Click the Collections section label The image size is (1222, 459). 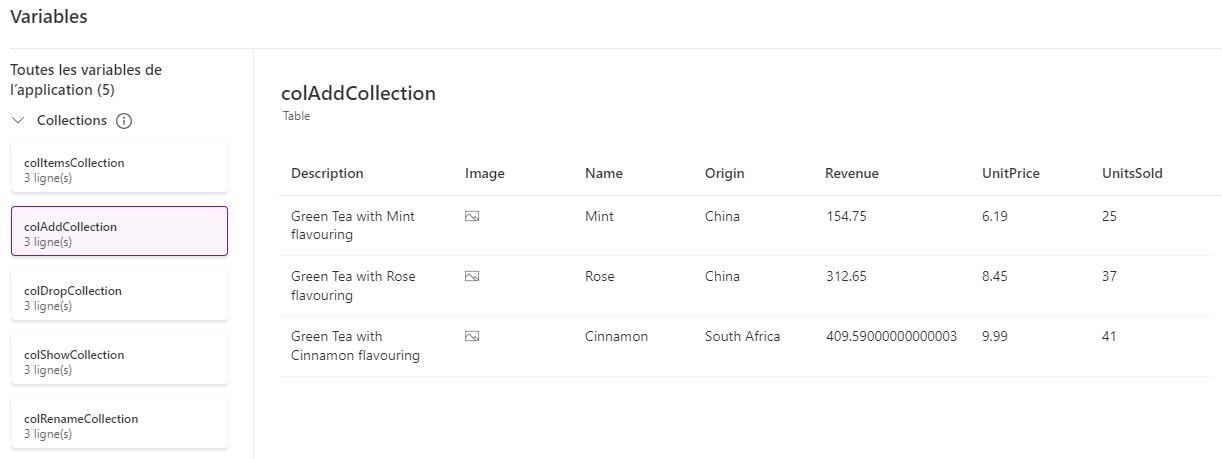pyautogui.click(x=72, y=121)
